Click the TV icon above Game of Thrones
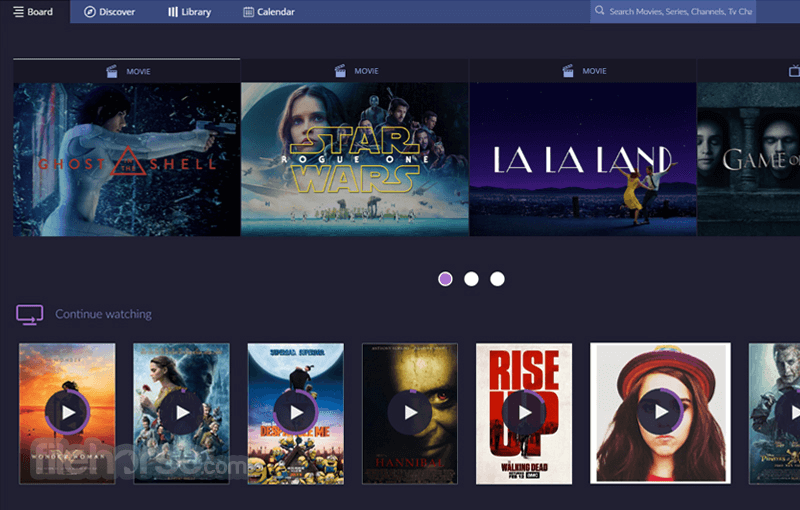800x510 pixels. click(794, 71)
